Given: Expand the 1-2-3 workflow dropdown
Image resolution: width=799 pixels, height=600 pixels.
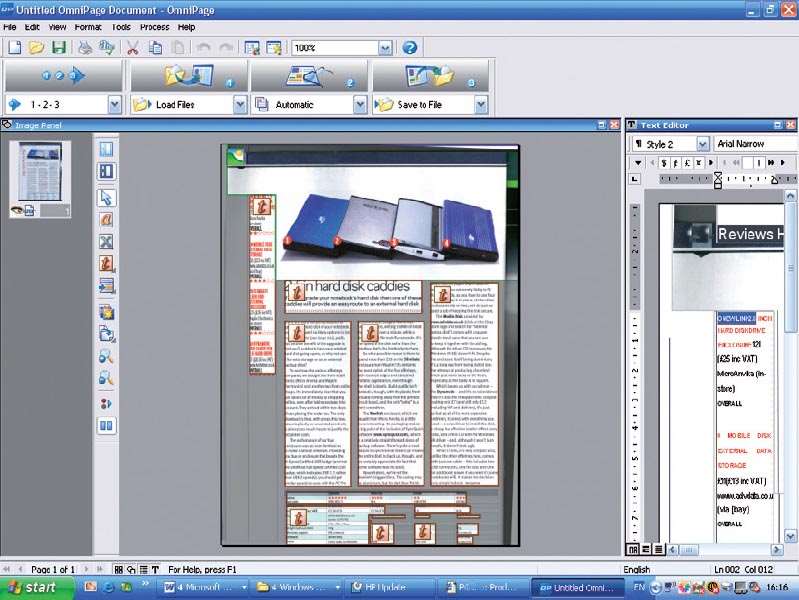Looking at the screenshot, I should click(115, 105).
